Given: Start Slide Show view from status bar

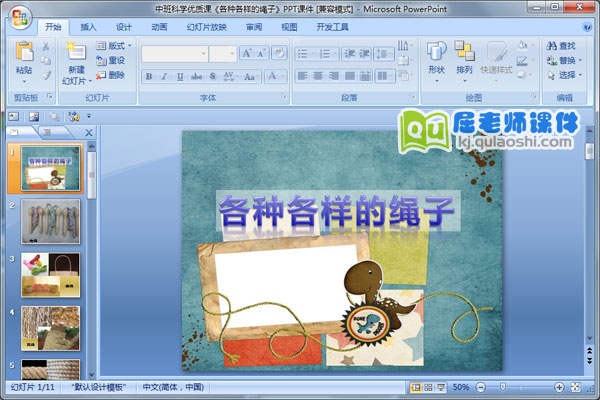Looking at the screenshot, I should pyautogui.click(x=440, y=387).
